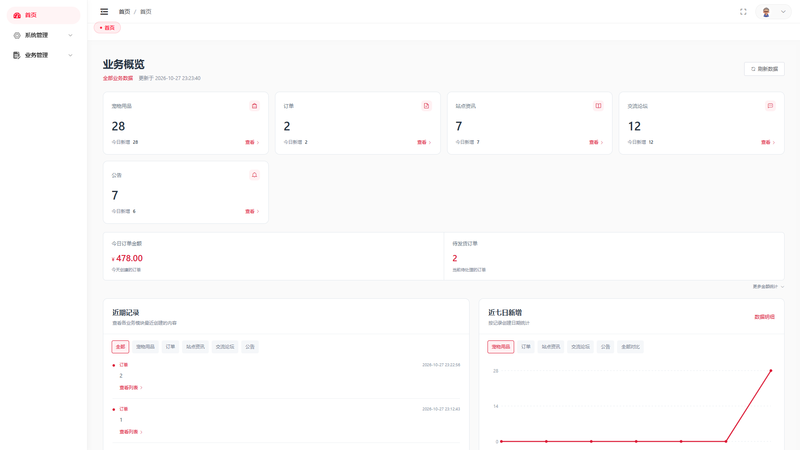Toggle the sidebar collapse hamburger icon
This screenshot has height=450, width=800.
(x=104, y=11)
